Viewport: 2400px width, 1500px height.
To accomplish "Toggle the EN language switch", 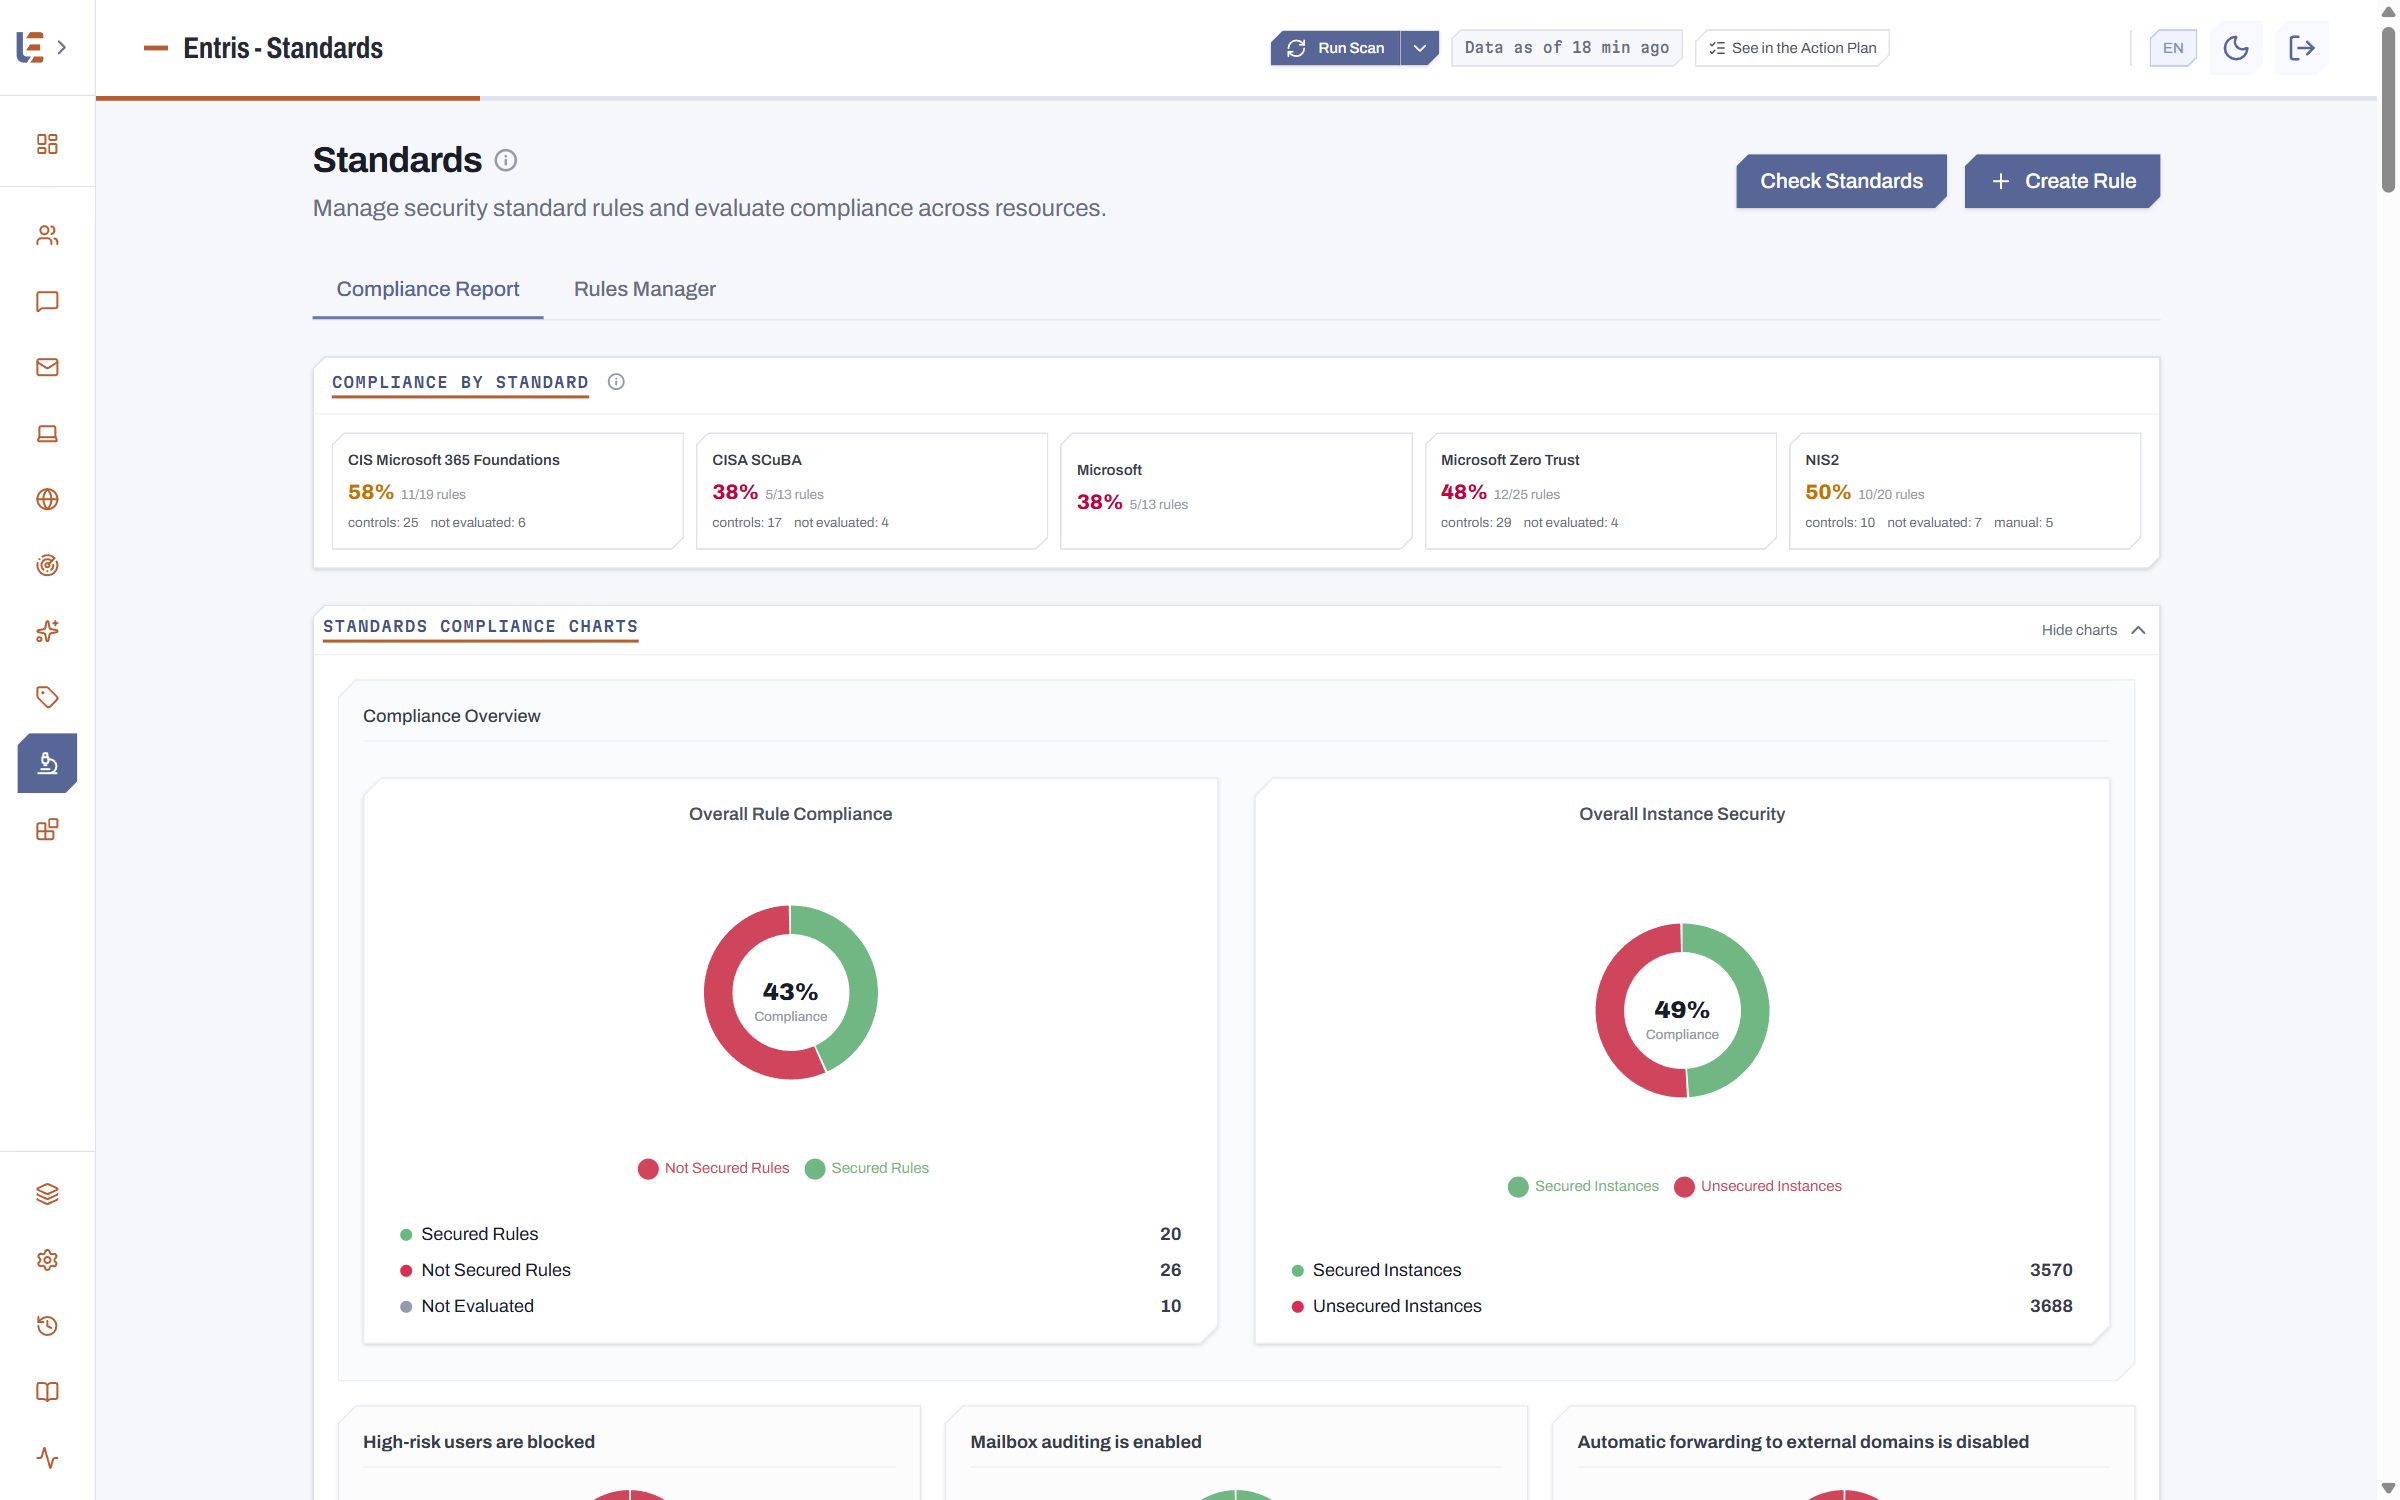I will 2173,48.
